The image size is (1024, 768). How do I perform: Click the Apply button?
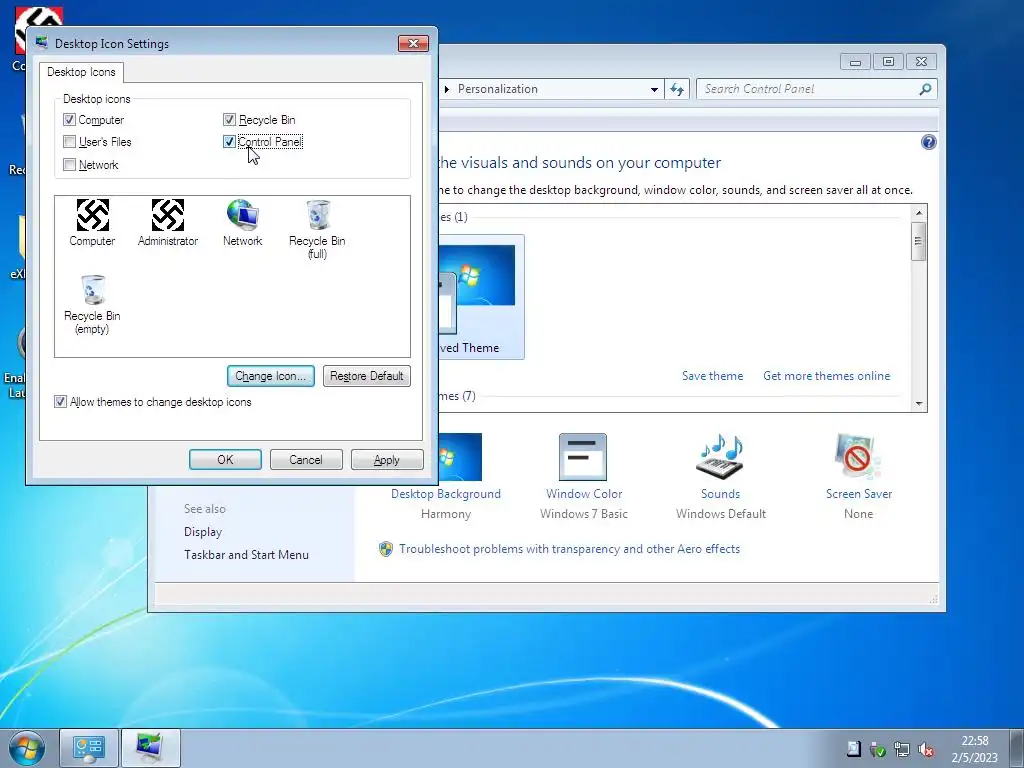click(387, 460)
